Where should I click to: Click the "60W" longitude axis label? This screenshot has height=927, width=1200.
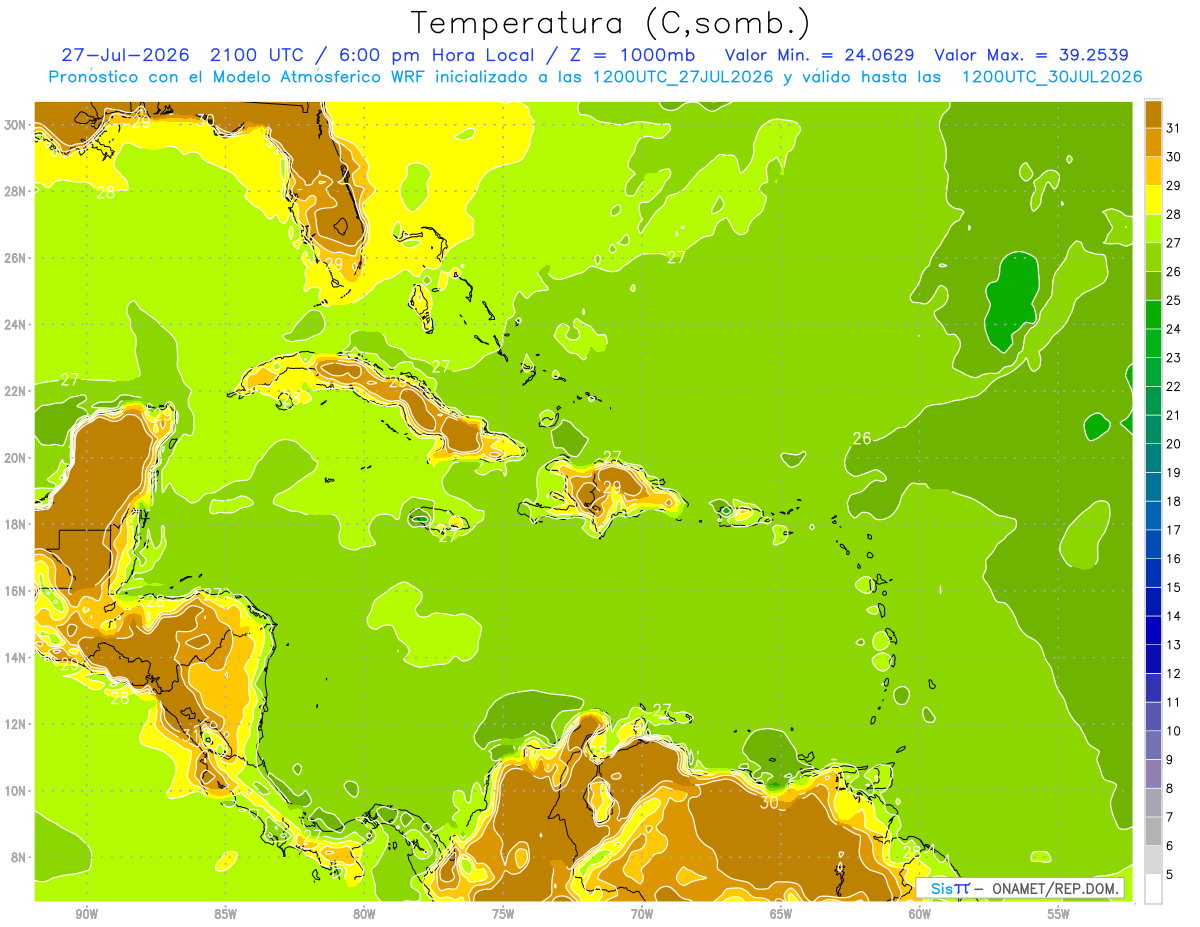coord(920,914)
